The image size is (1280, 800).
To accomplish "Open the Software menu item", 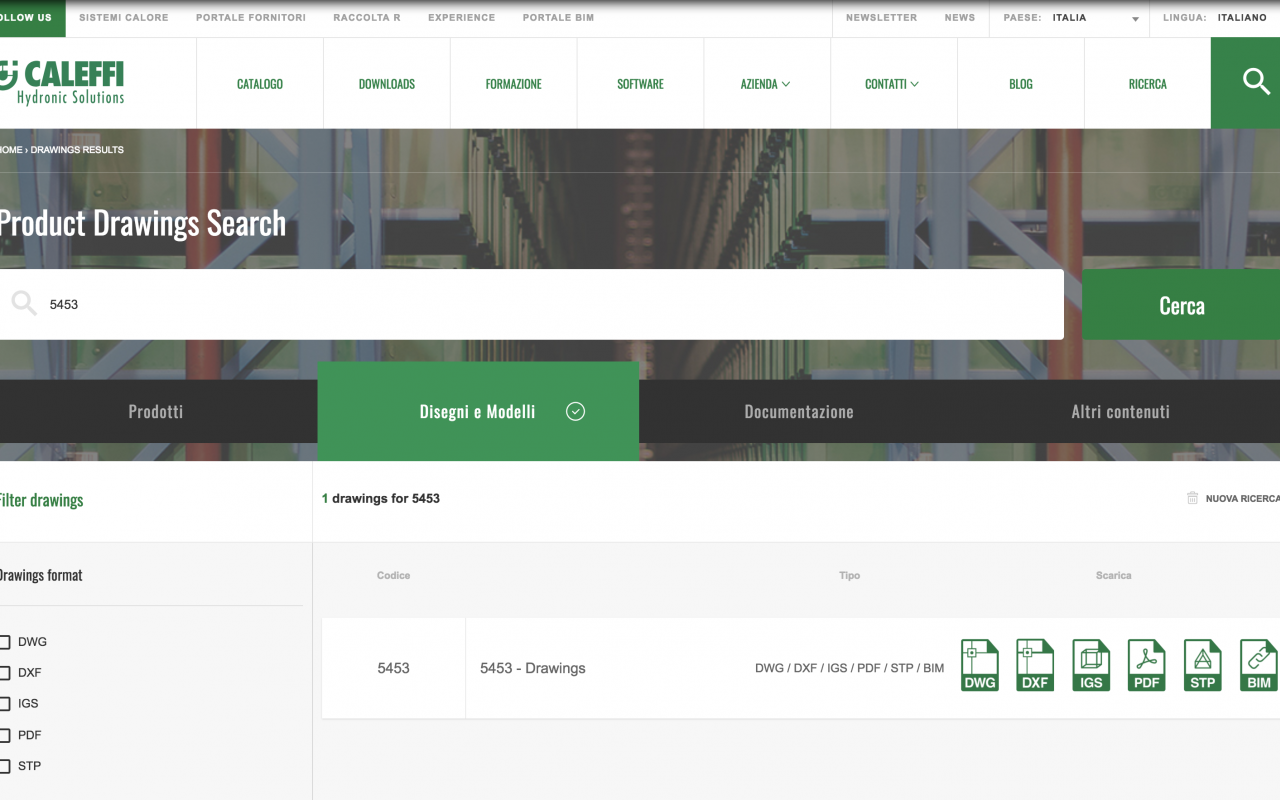I will click(x=641, y=84).
